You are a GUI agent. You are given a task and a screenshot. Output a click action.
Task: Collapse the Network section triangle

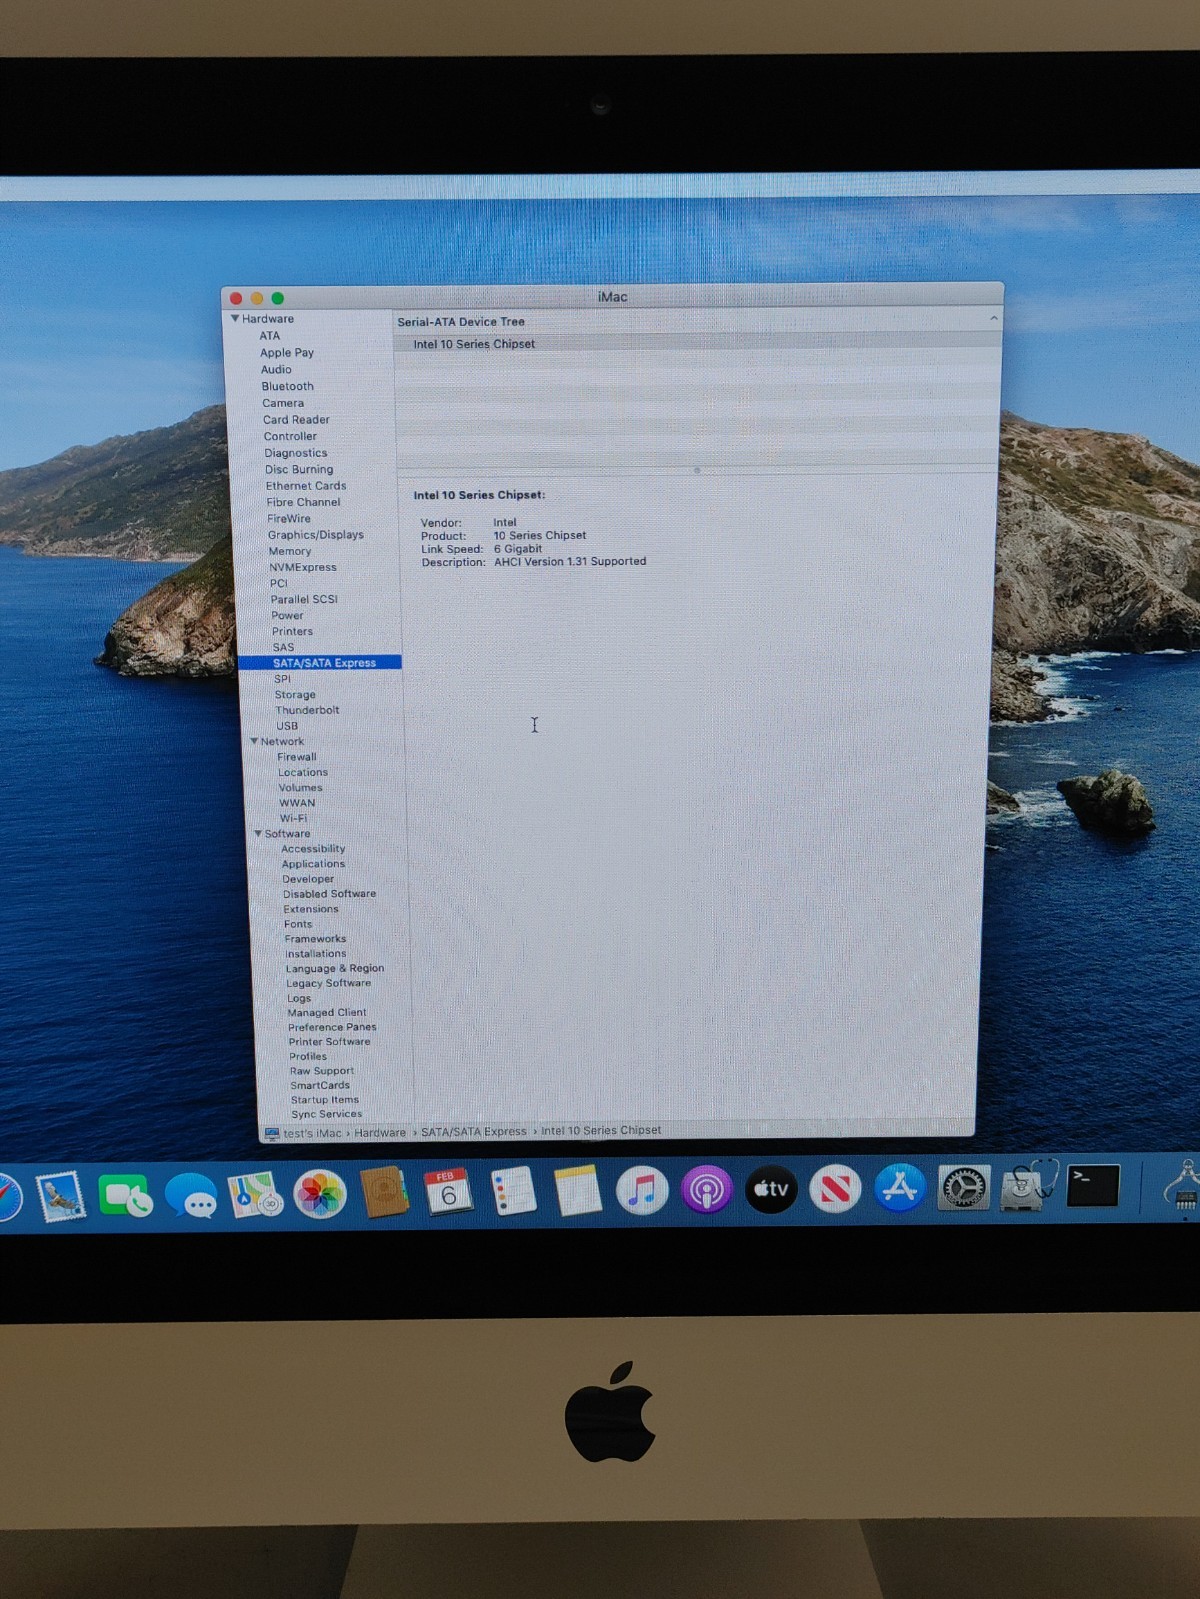coord(254,741)
